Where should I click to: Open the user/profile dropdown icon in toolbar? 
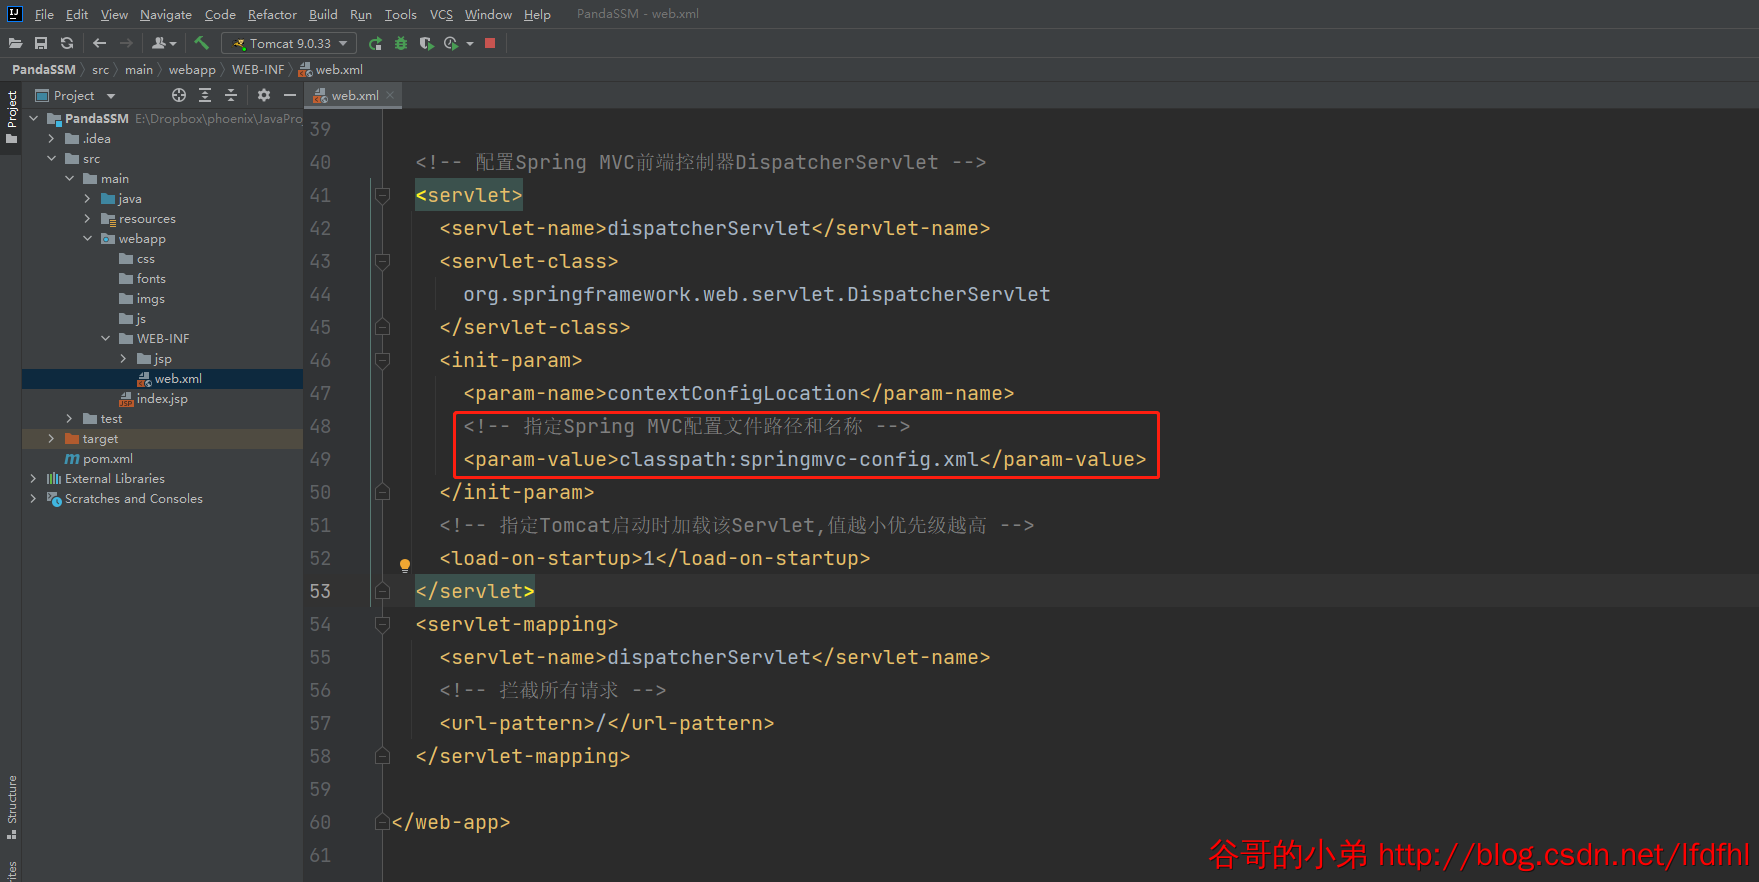point(164,43)
